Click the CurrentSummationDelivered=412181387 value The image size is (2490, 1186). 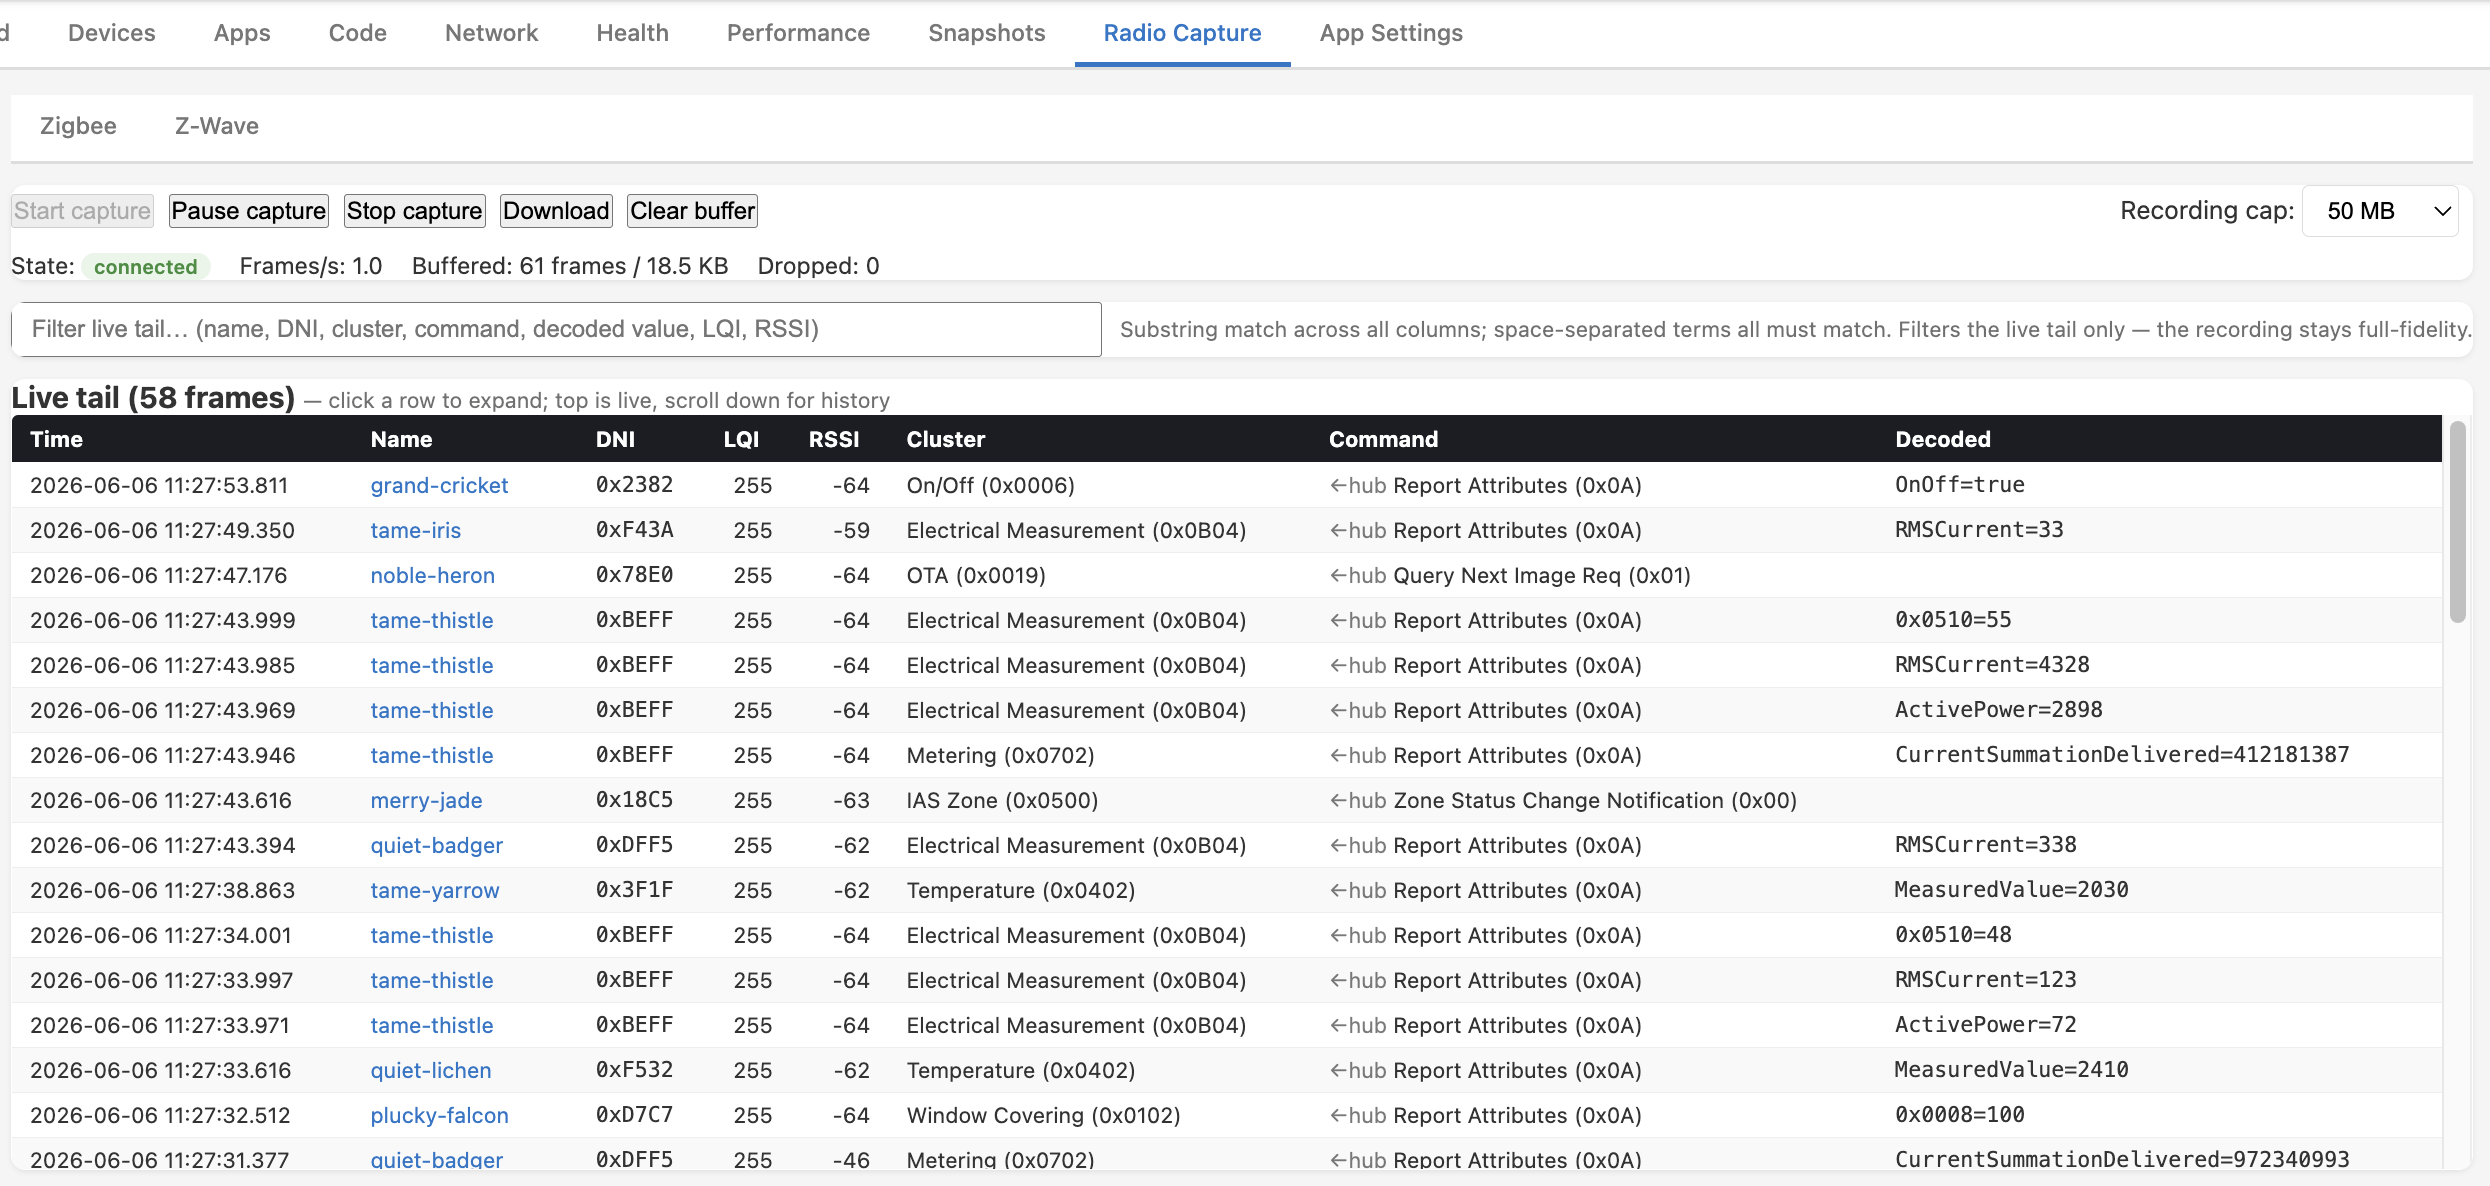point(2121,755)
